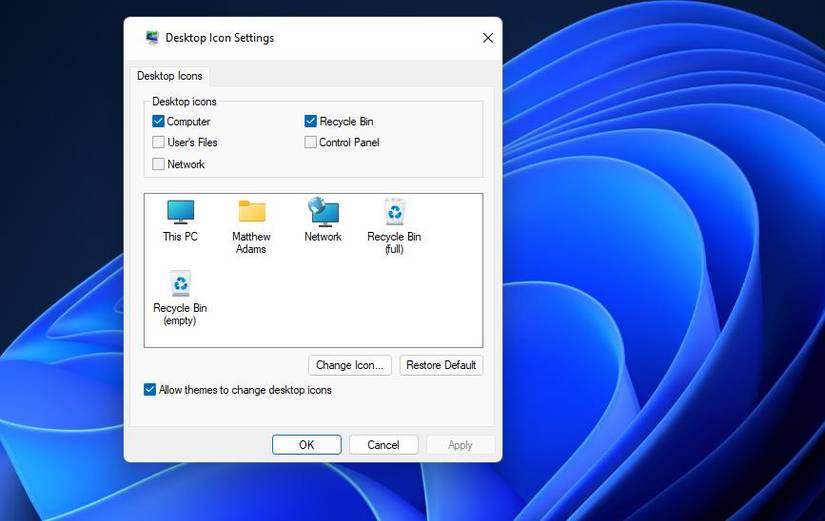The image size is (825, 521).
Task: Click the title bar Desktop Icon Settings icon
Action: tap(152, 38)
